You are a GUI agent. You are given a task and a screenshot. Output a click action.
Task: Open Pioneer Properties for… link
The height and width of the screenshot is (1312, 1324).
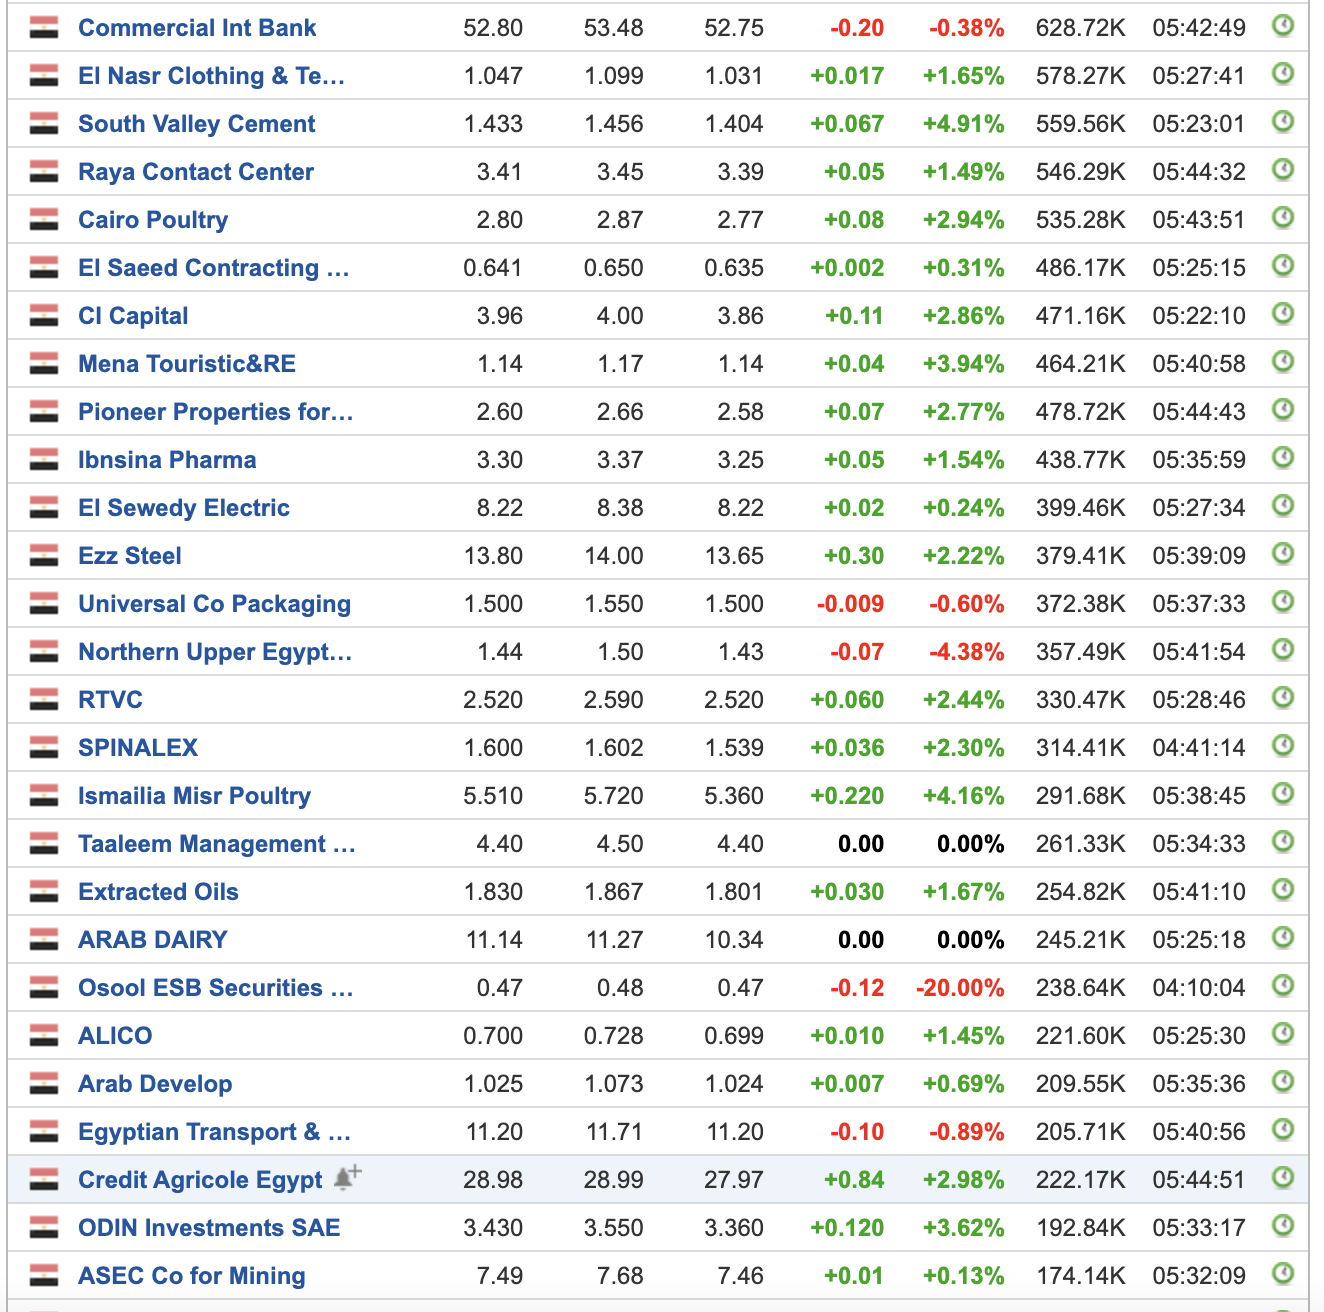pyautogui.click(x=216, y=412)
